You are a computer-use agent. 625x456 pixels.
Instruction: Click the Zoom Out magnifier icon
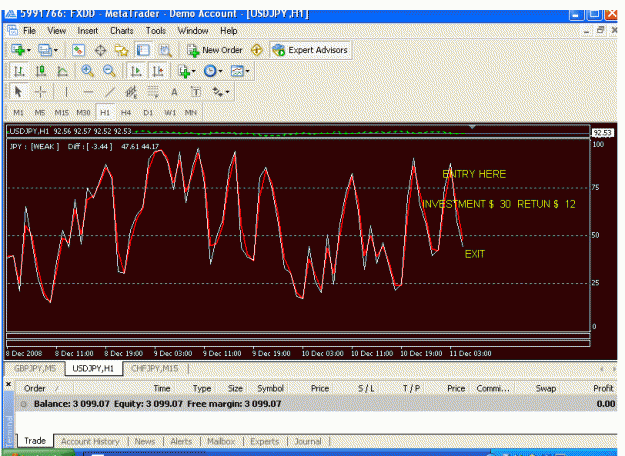point(109,71)
